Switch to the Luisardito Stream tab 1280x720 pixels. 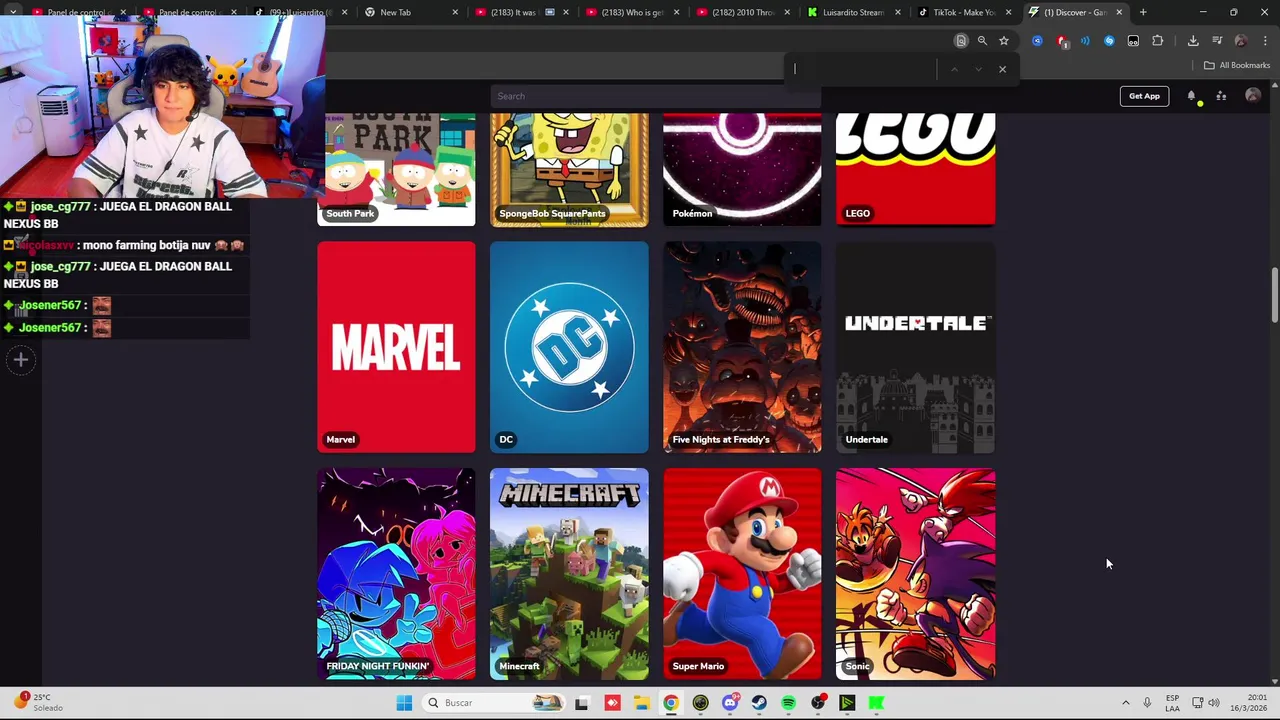(853, 12)
